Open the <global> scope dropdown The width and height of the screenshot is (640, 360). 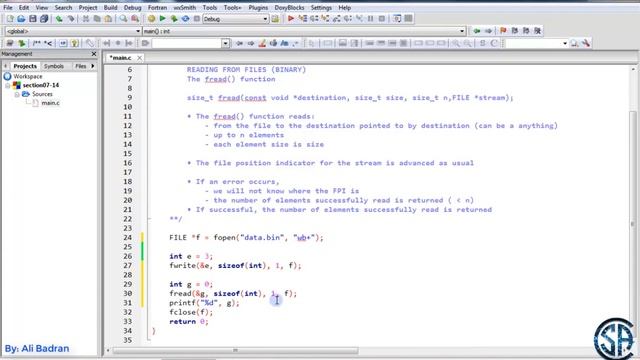pos(138,31)
